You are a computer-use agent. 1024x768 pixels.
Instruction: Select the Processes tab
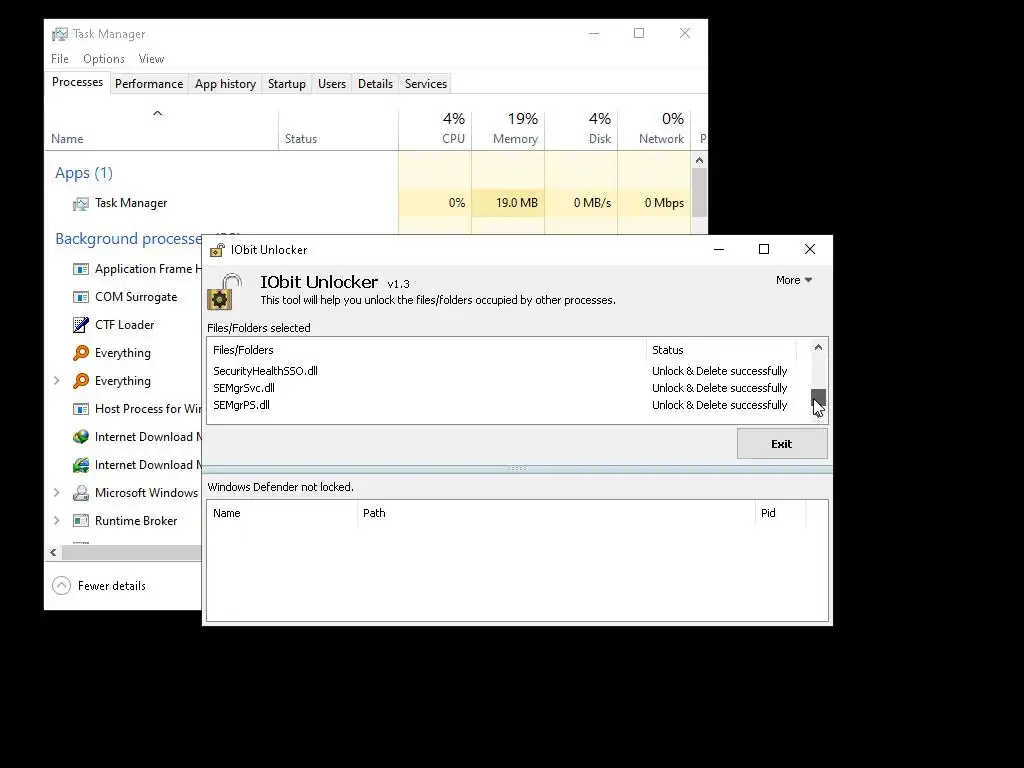tap(77, 82)
